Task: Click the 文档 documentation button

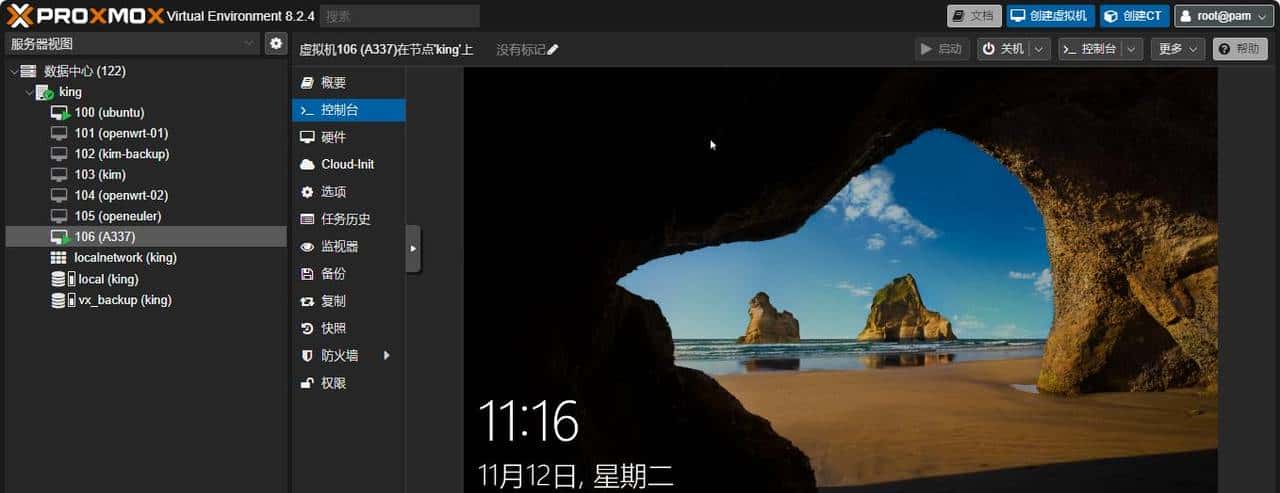Action: [974, 16]
